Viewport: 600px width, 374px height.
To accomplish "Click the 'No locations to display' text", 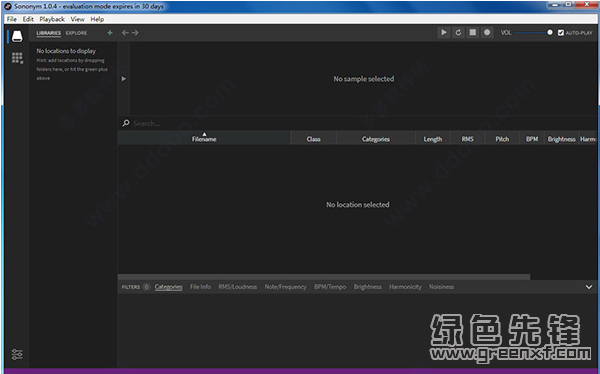I will 66,51.
